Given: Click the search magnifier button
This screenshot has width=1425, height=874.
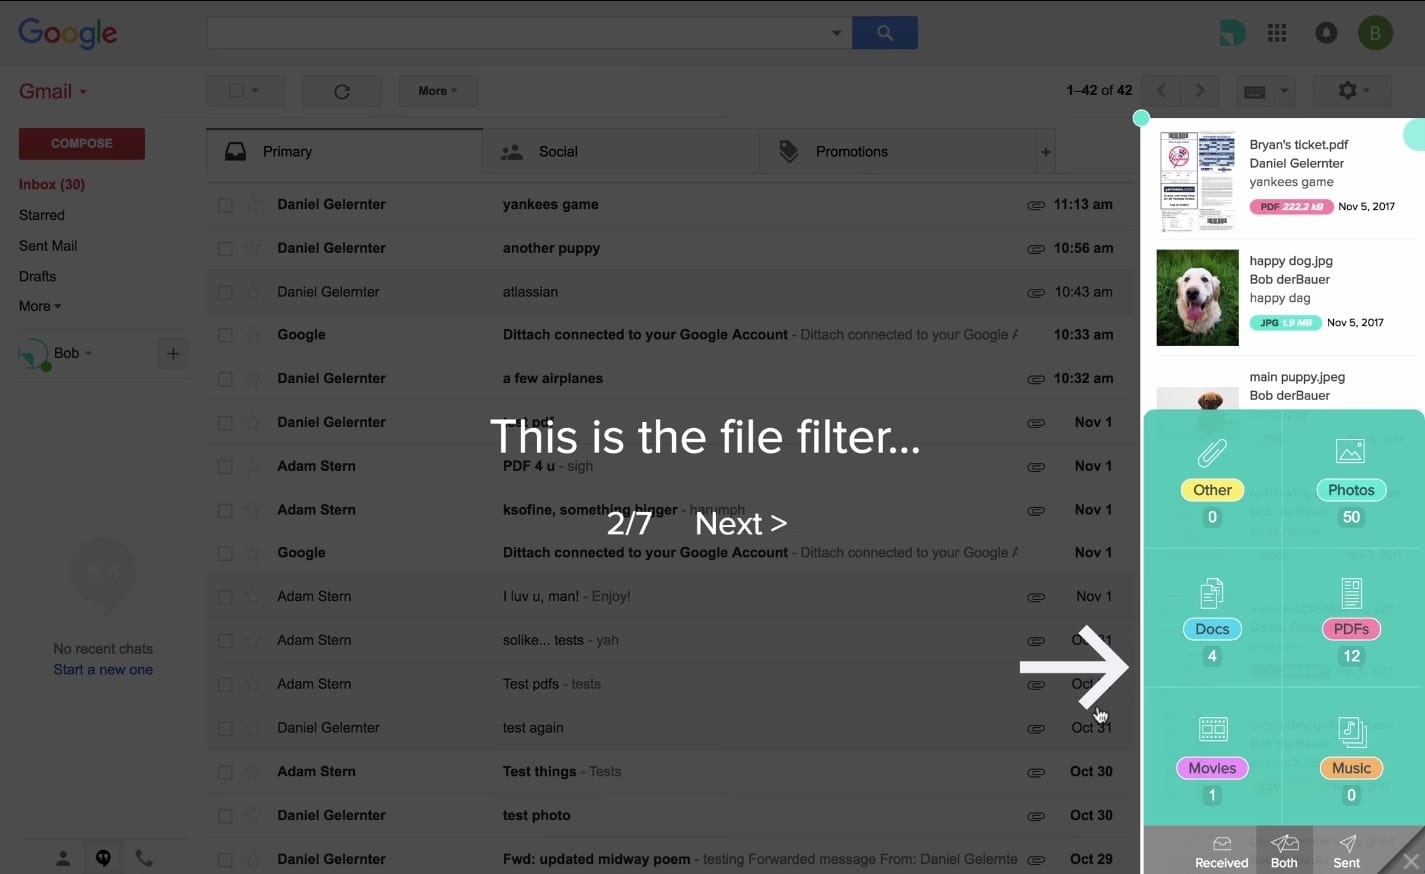Looking at the screenshot, I should [x=885, y=33].
